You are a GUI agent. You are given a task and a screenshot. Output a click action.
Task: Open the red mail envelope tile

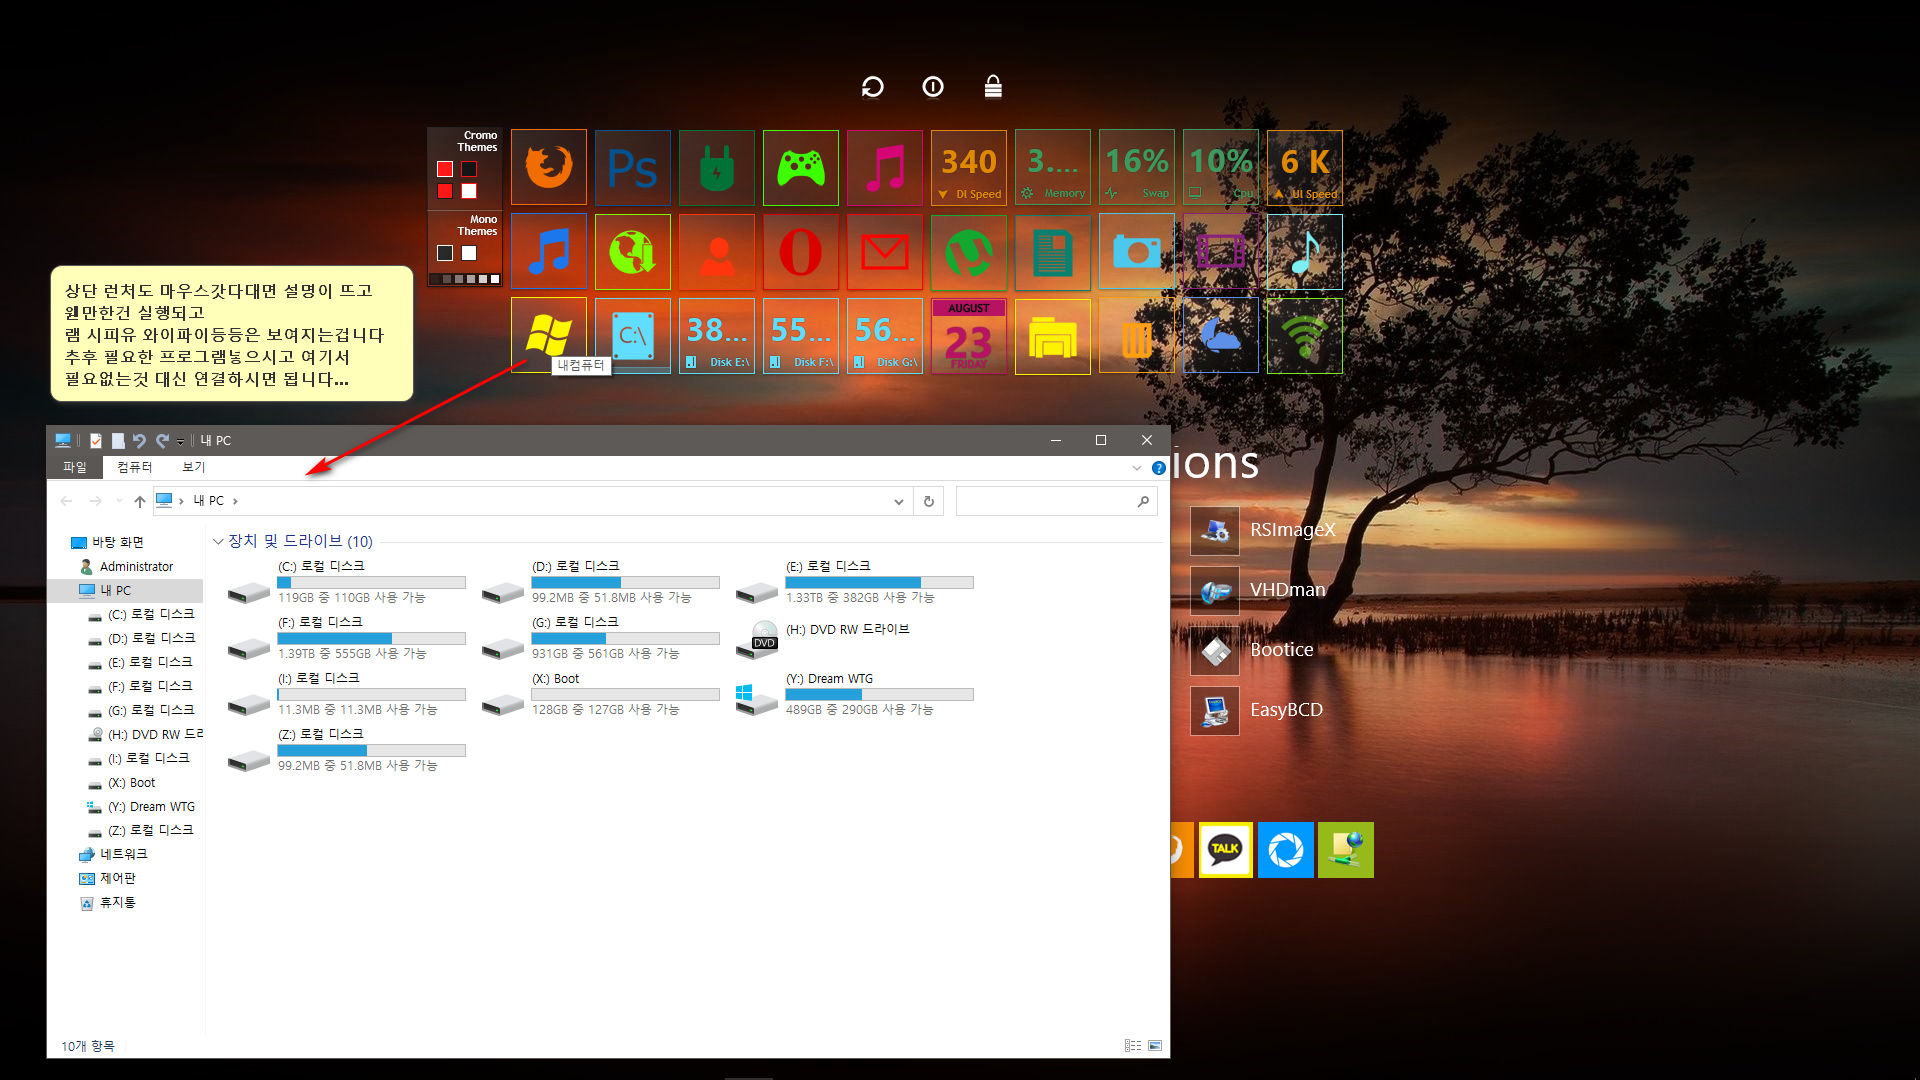tap(884, 252)
